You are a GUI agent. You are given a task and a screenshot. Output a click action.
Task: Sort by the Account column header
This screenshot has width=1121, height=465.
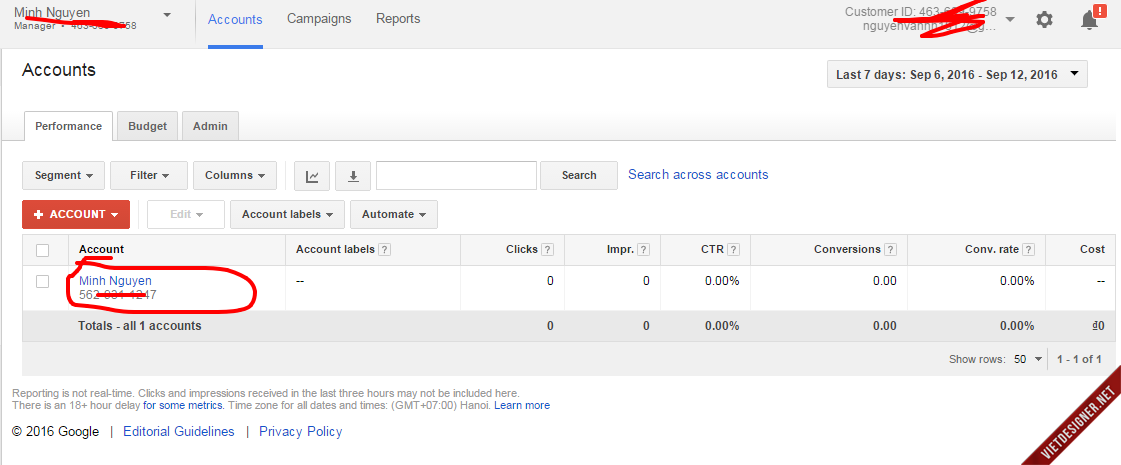click(101, 250)
